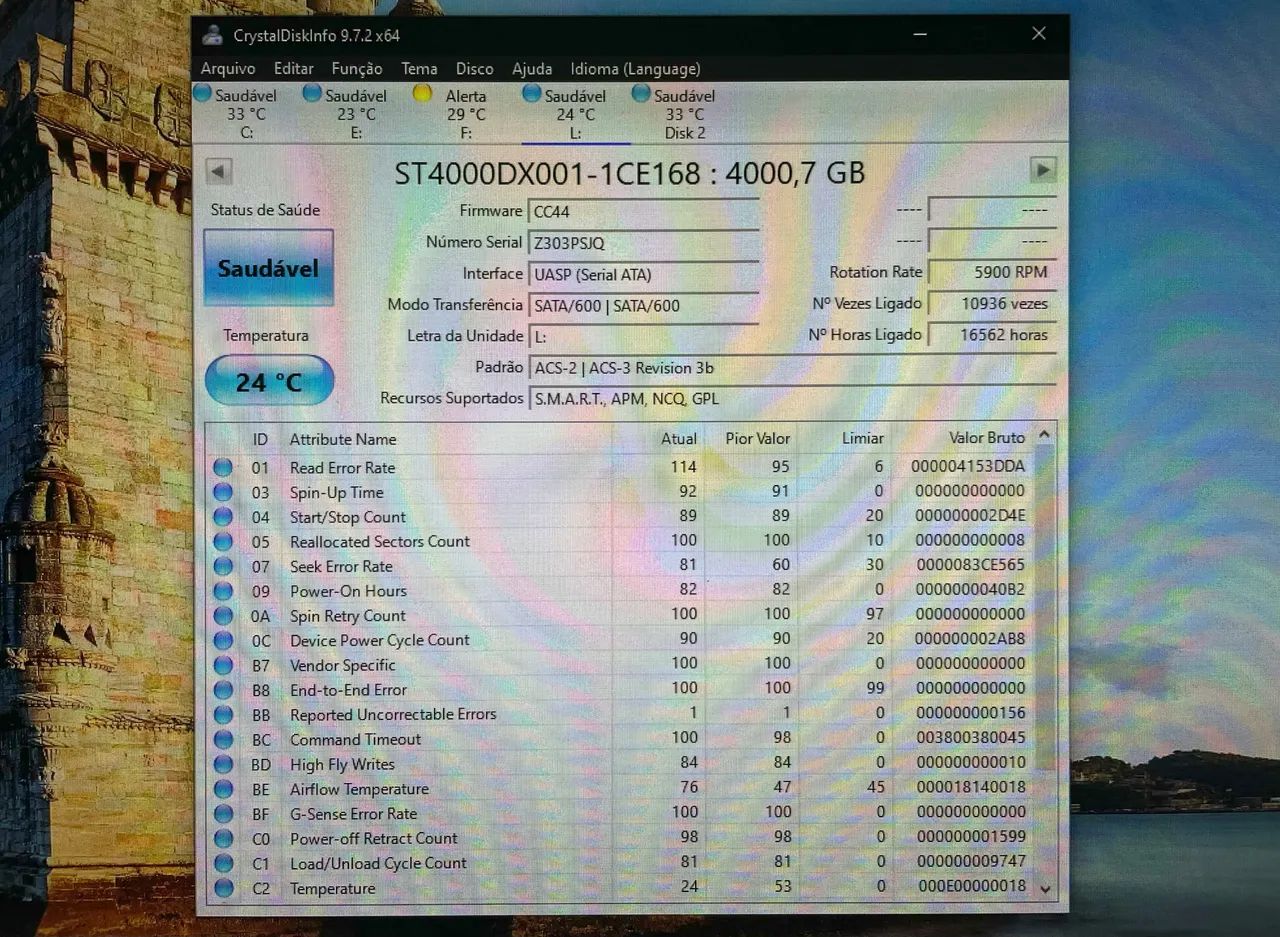The height and width of the screenshot is (937, 1280).
Task: Click the power-on count field 10936 vezes
Action: pos(991,303)
